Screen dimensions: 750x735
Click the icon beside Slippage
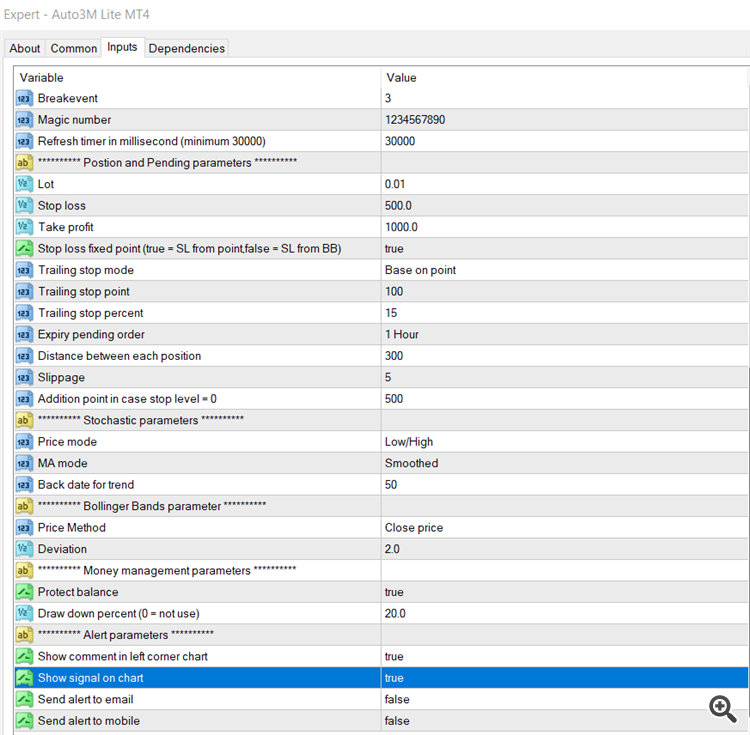pos(24,378)
